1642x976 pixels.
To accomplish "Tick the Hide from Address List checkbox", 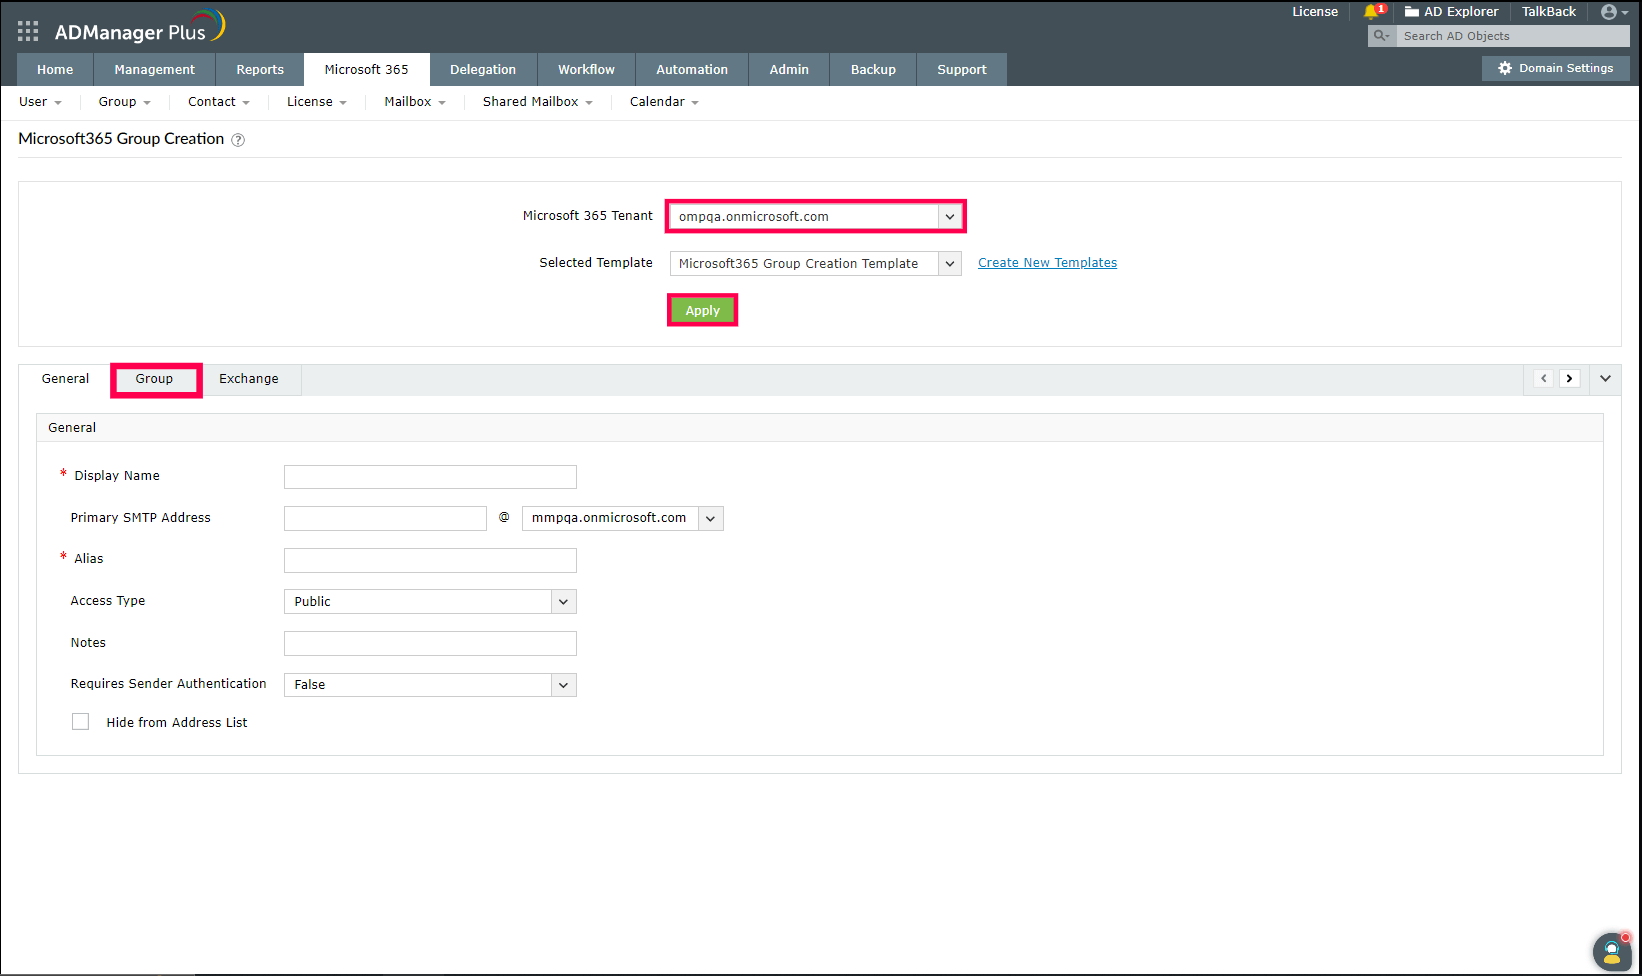I will pos(81,722).
